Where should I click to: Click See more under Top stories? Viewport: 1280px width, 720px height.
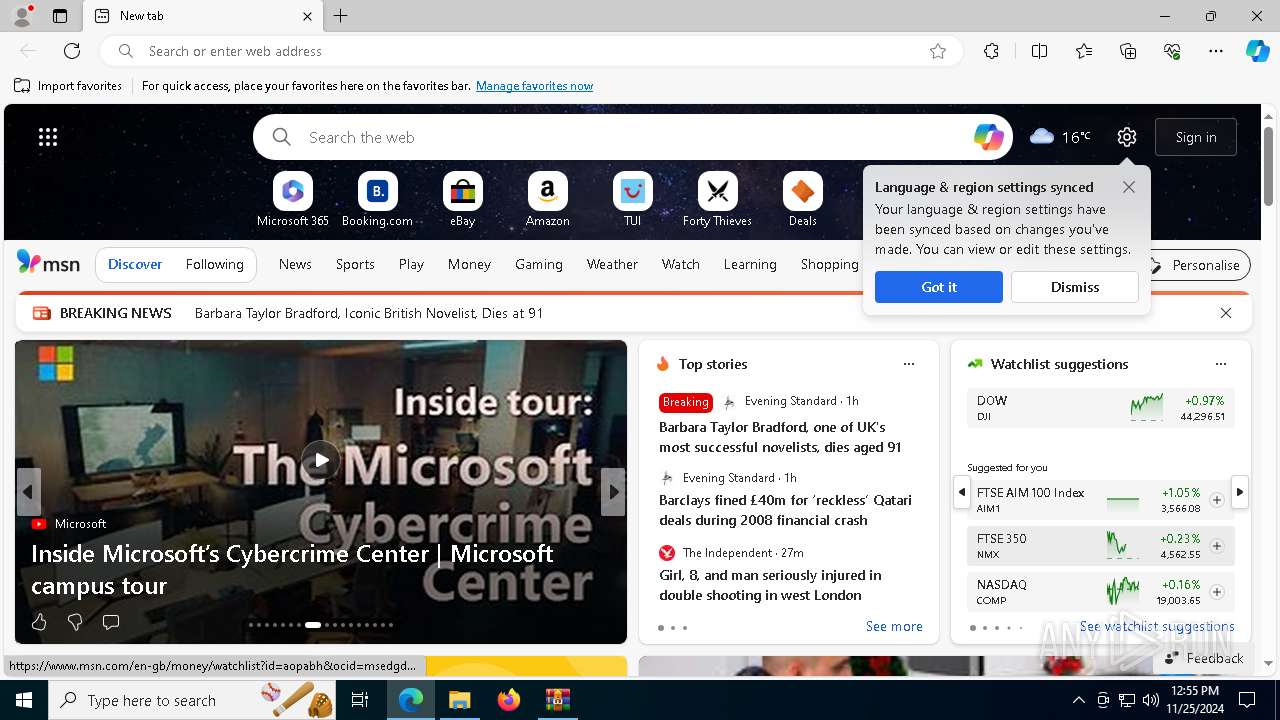(894, 627)
